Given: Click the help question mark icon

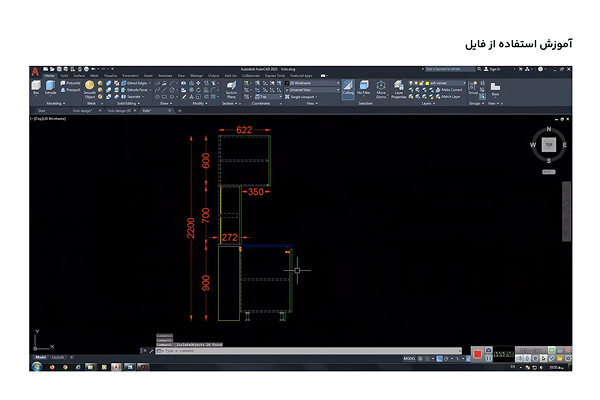Looking at the screenshot, I should (x=540, y=69).
